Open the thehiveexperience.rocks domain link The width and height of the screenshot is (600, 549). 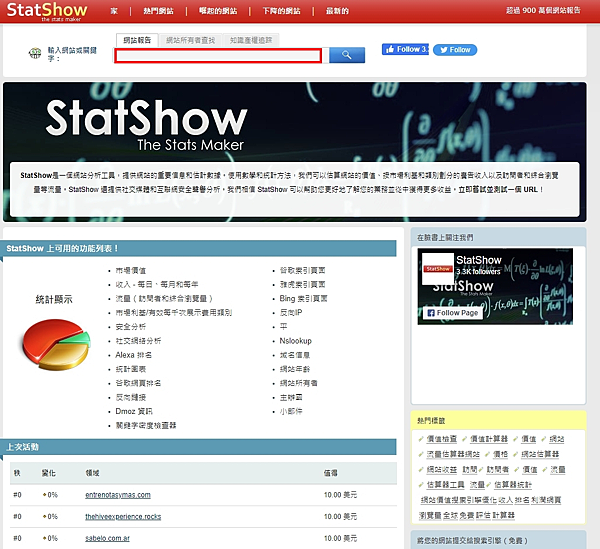[123, 517]
